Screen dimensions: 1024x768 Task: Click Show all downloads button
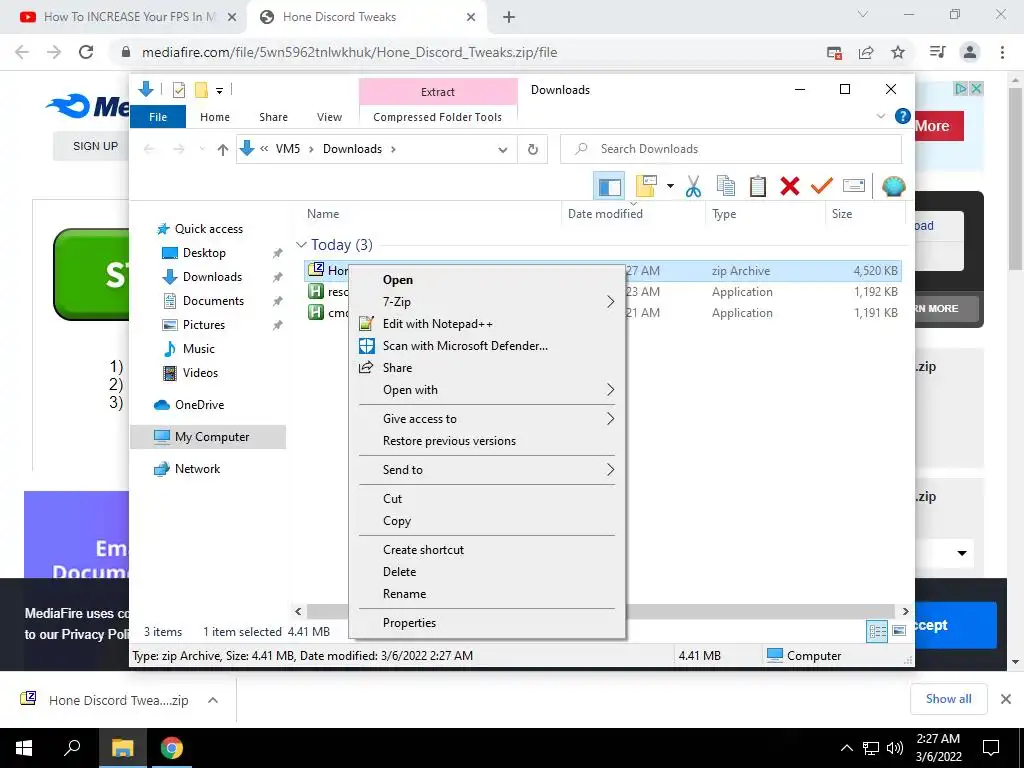(948, 699)
